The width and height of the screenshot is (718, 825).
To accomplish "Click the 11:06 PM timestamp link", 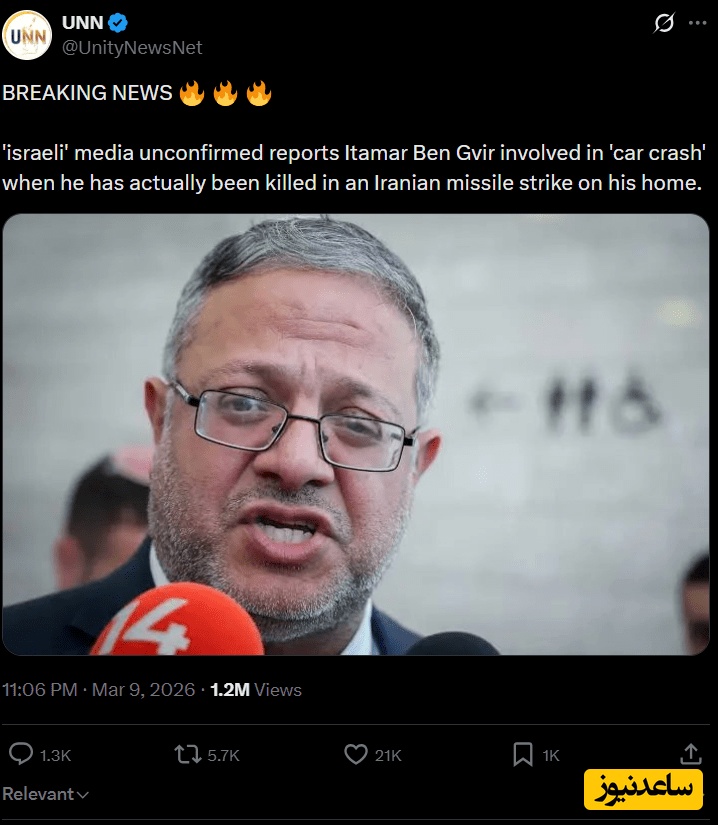I will click(x=40, y=690).
